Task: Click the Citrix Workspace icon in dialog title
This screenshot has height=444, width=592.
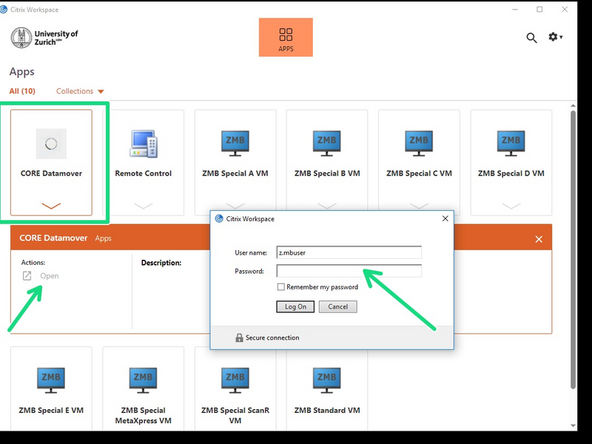Action: pyautogui.click(x=219, y=219)
